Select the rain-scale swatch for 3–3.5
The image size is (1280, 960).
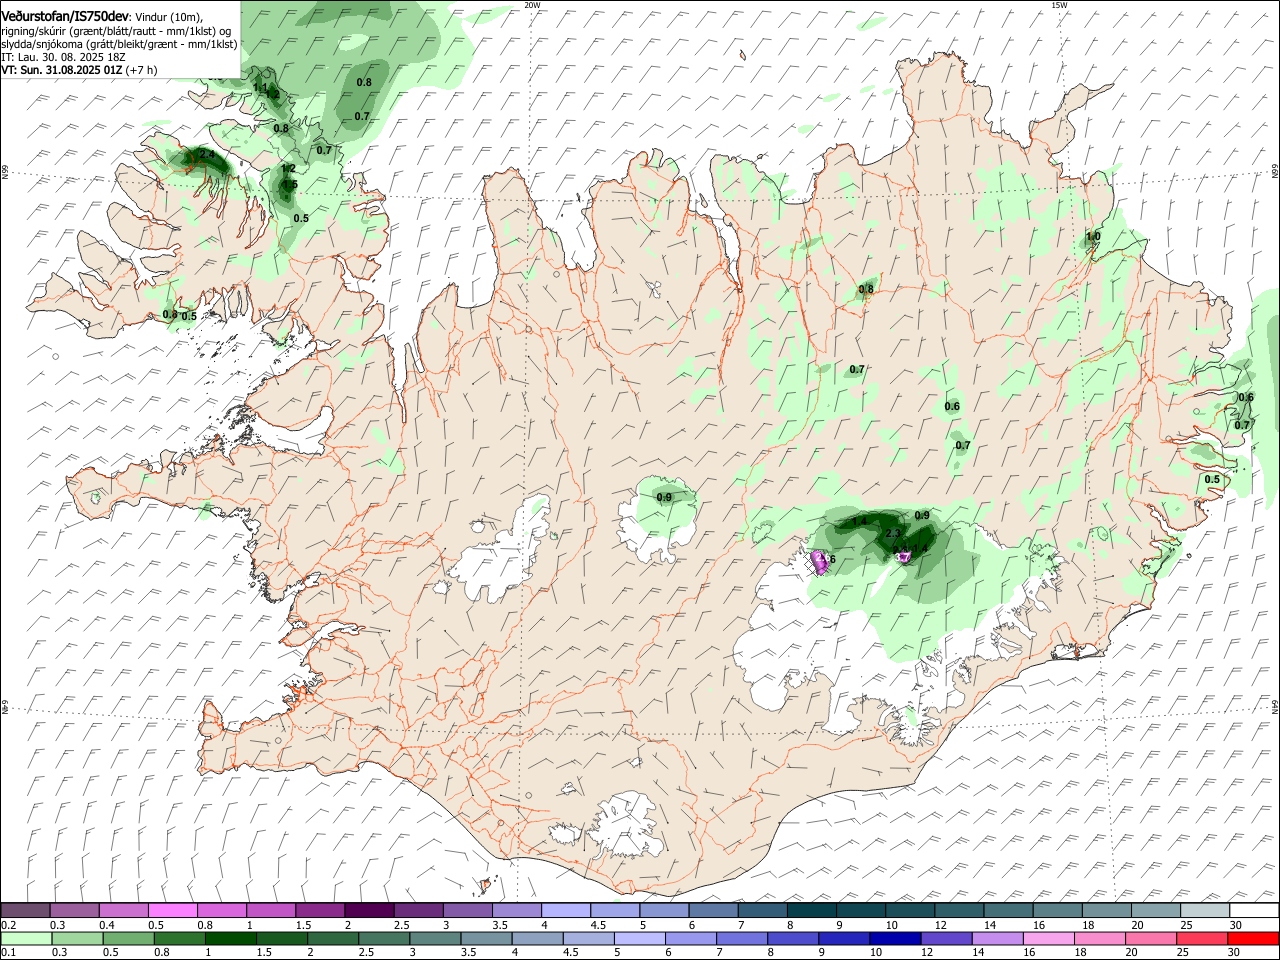click(x=435, y=939)
